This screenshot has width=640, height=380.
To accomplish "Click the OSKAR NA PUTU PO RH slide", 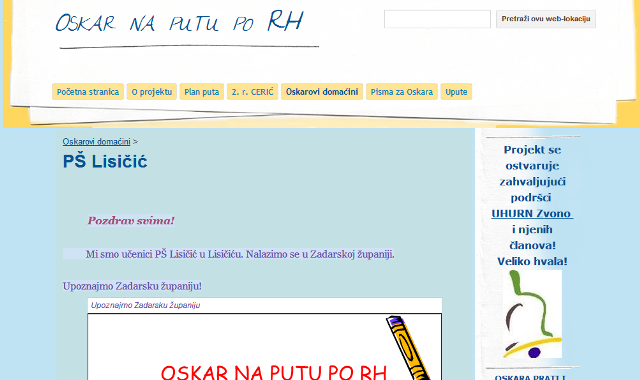I will tap(264, 347).
